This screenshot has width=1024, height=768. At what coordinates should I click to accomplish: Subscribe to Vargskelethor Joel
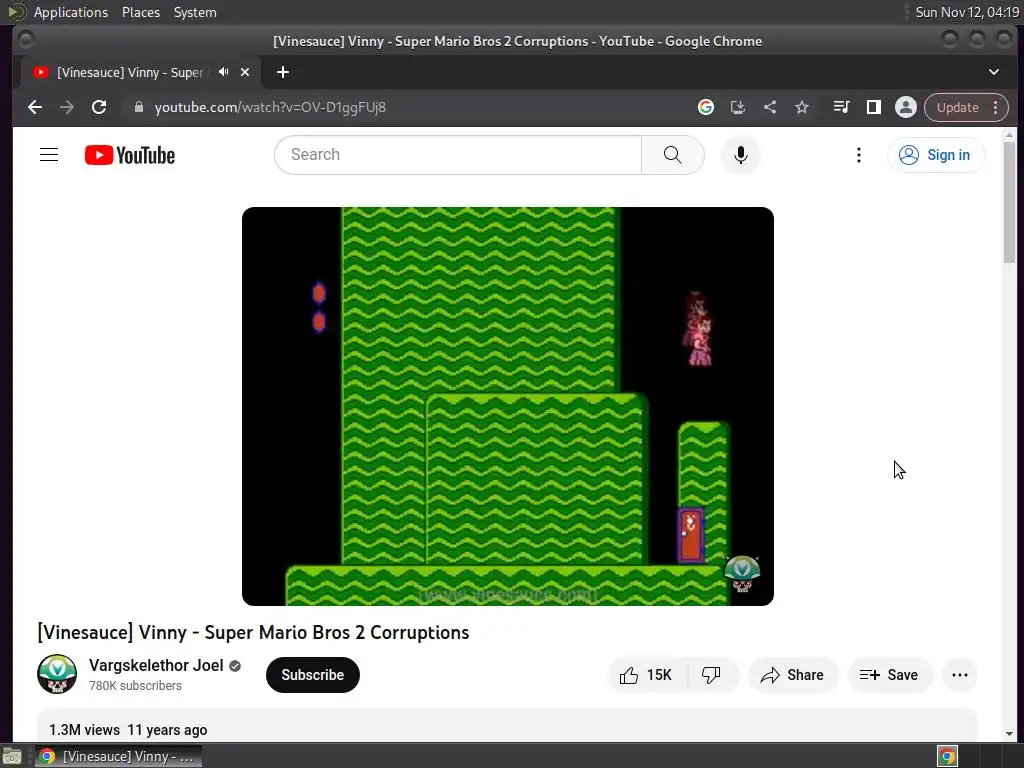click(313, 675)
